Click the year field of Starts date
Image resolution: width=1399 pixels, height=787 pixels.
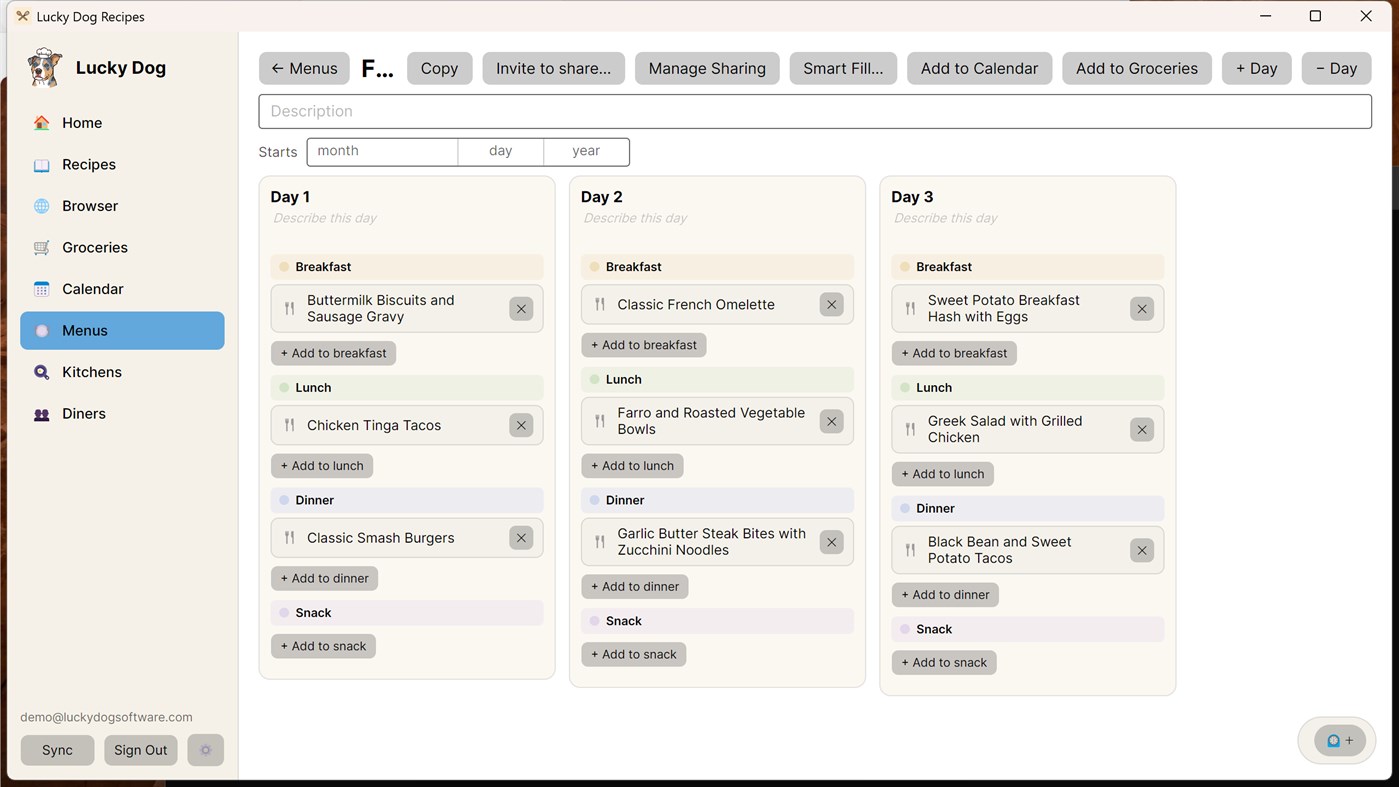click(586, 151)
